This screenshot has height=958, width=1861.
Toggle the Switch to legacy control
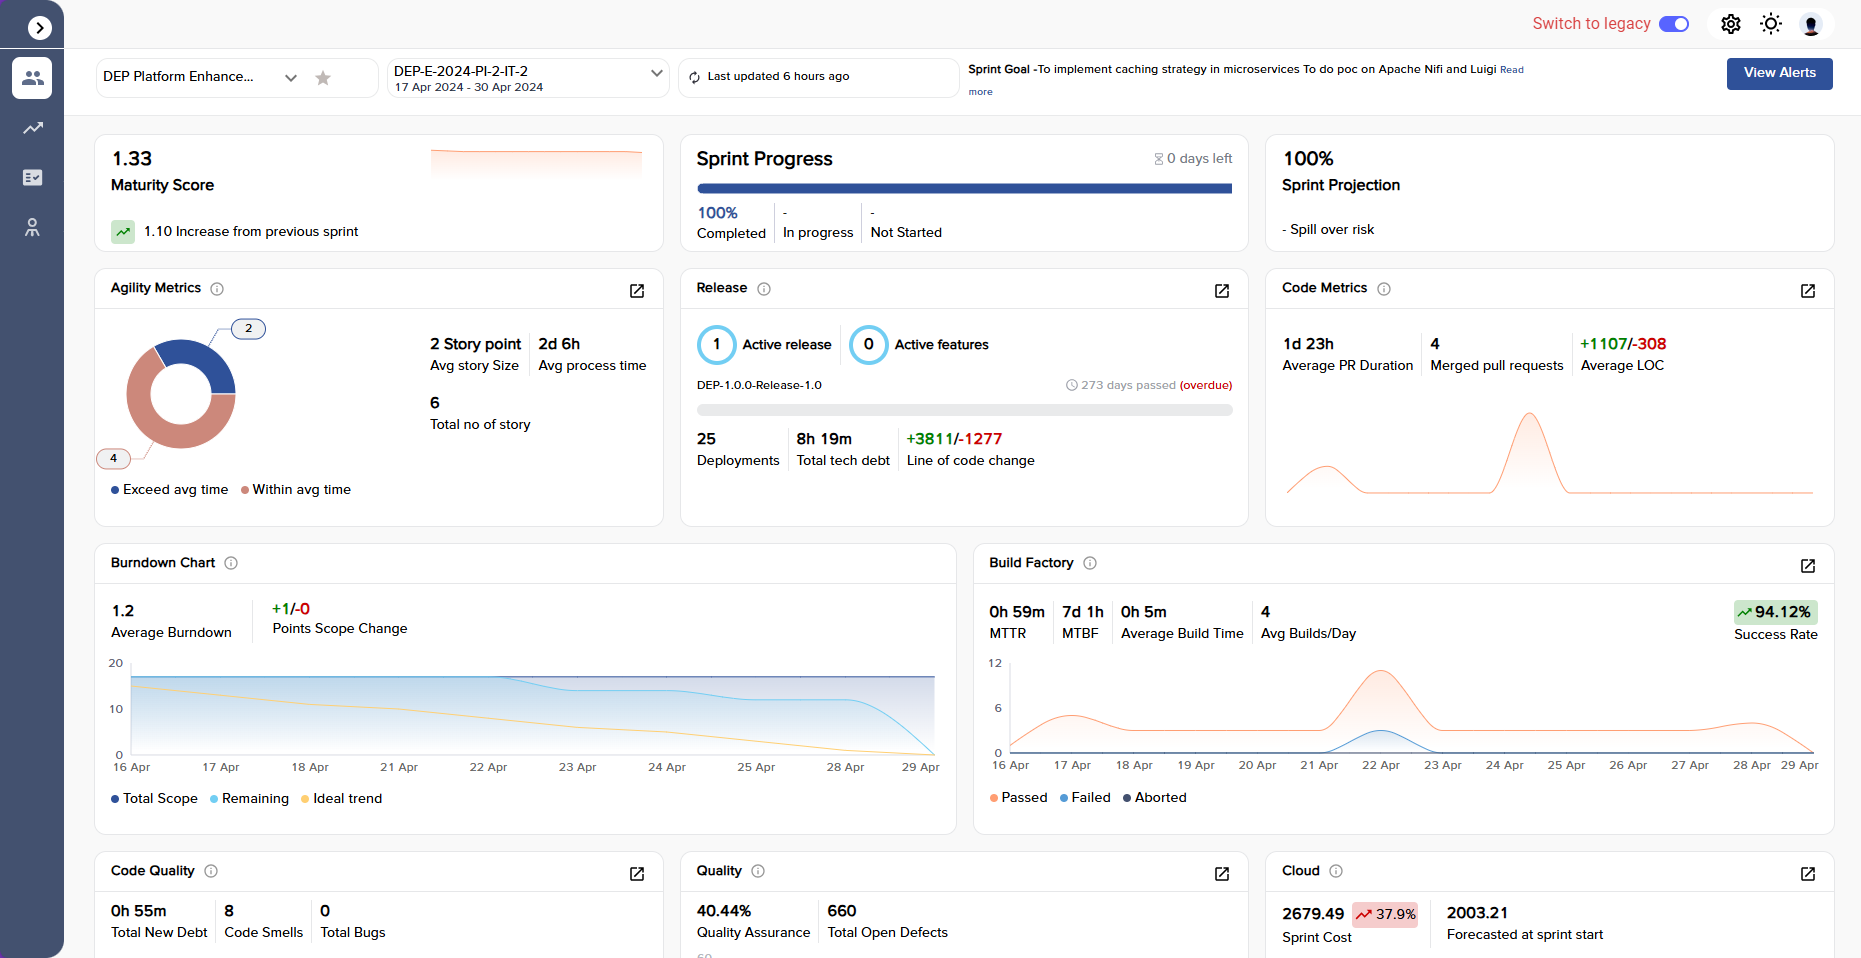1674,23
